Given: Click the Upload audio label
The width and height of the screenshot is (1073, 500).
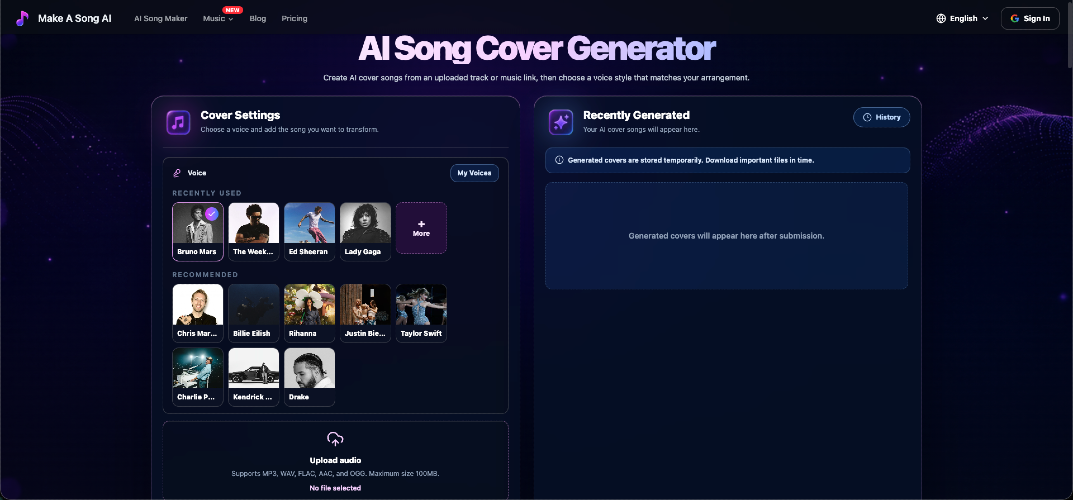Looking at the screenshot, I should 335,460.
